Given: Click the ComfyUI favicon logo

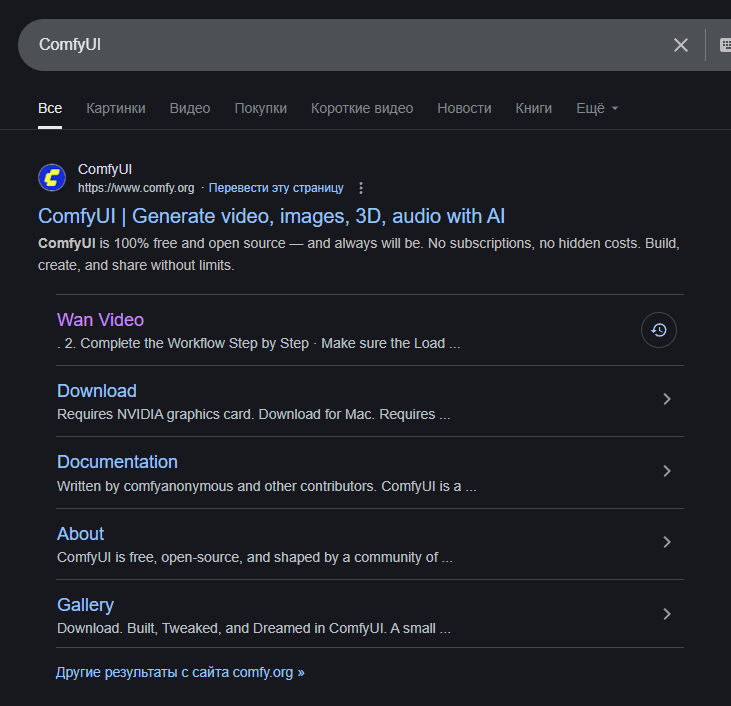Looking at the screenshot, I should tap(52, 178).
